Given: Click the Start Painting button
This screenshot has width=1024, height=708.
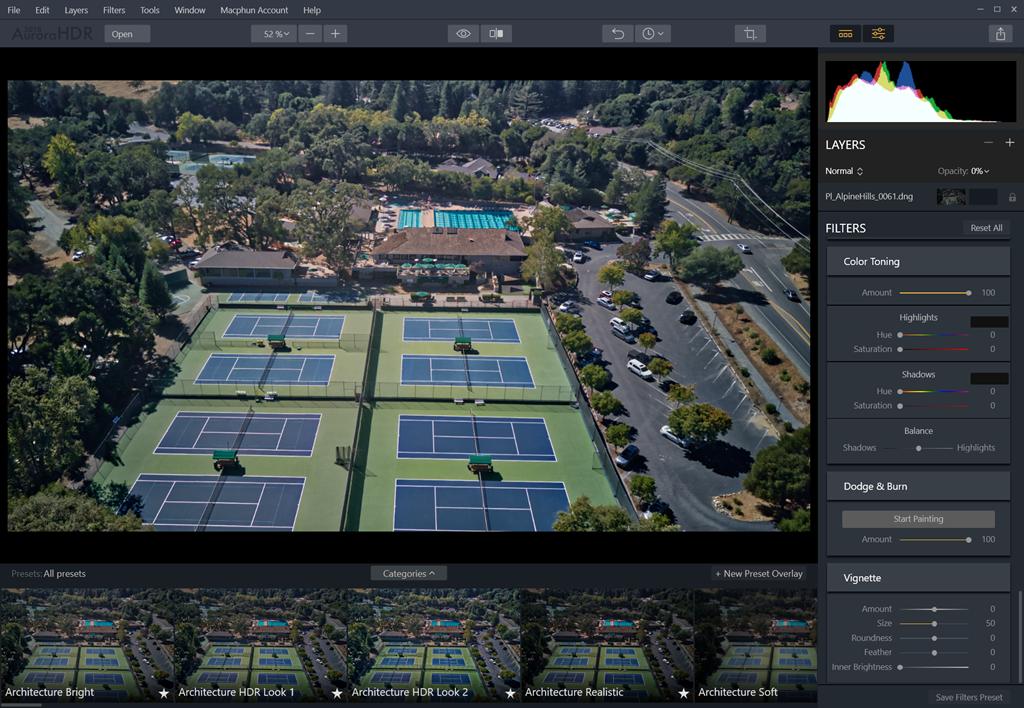Looking at the screenshot, I should pyautogui.click(x=916, y=518).
